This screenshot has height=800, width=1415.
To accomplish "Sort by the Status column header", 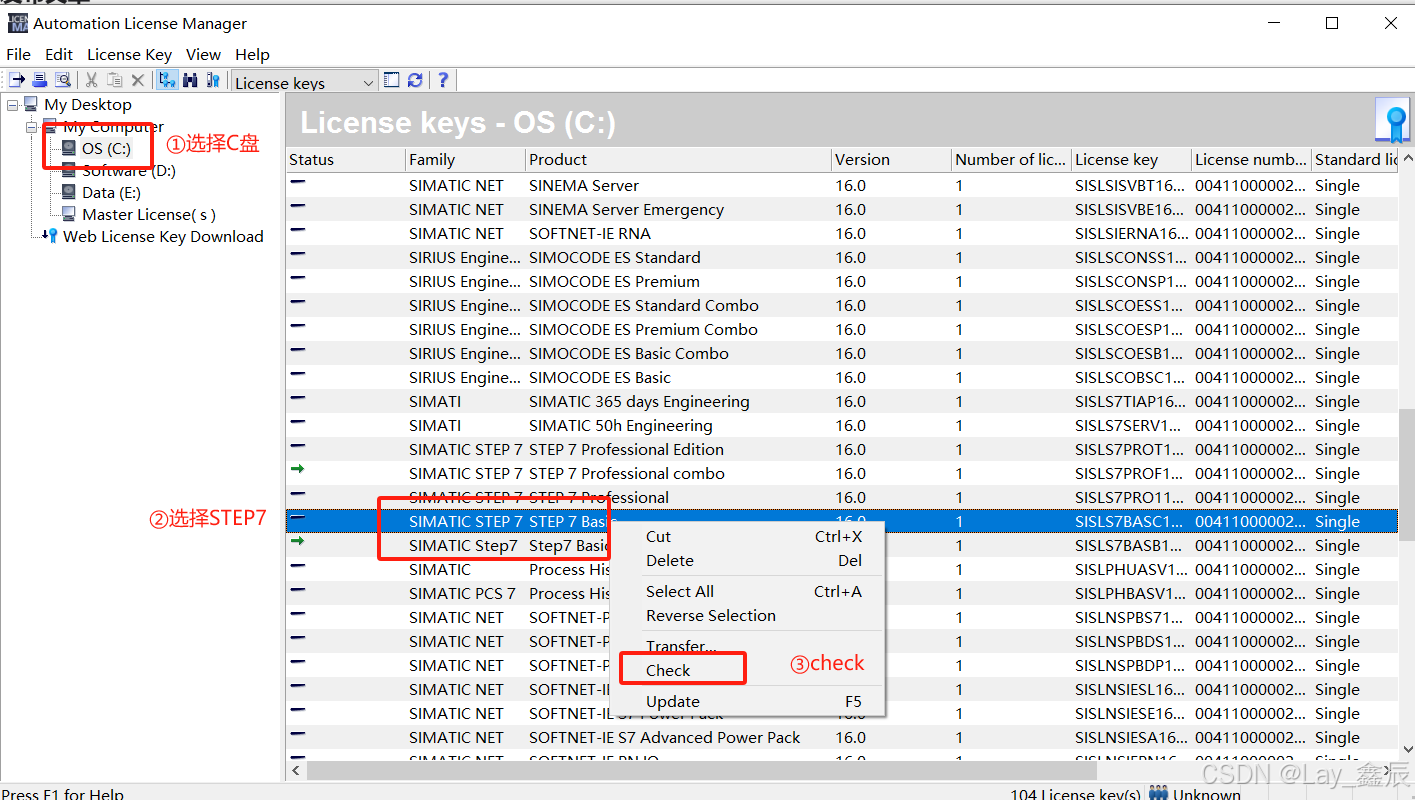I will coord(345,159).
